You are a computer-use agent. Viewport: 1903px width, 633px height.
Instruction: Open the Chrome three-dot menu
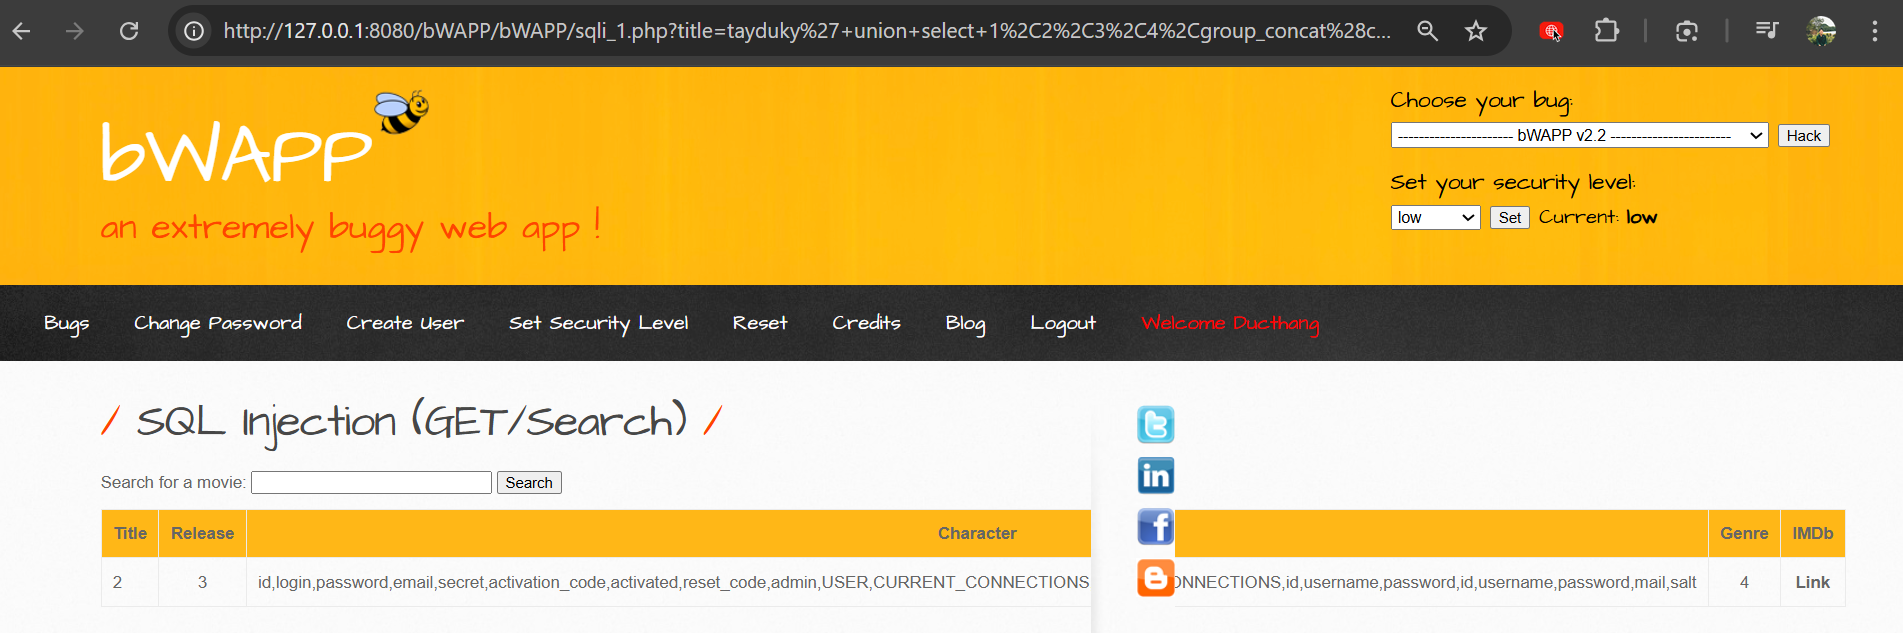click(x=1874, y=31)
